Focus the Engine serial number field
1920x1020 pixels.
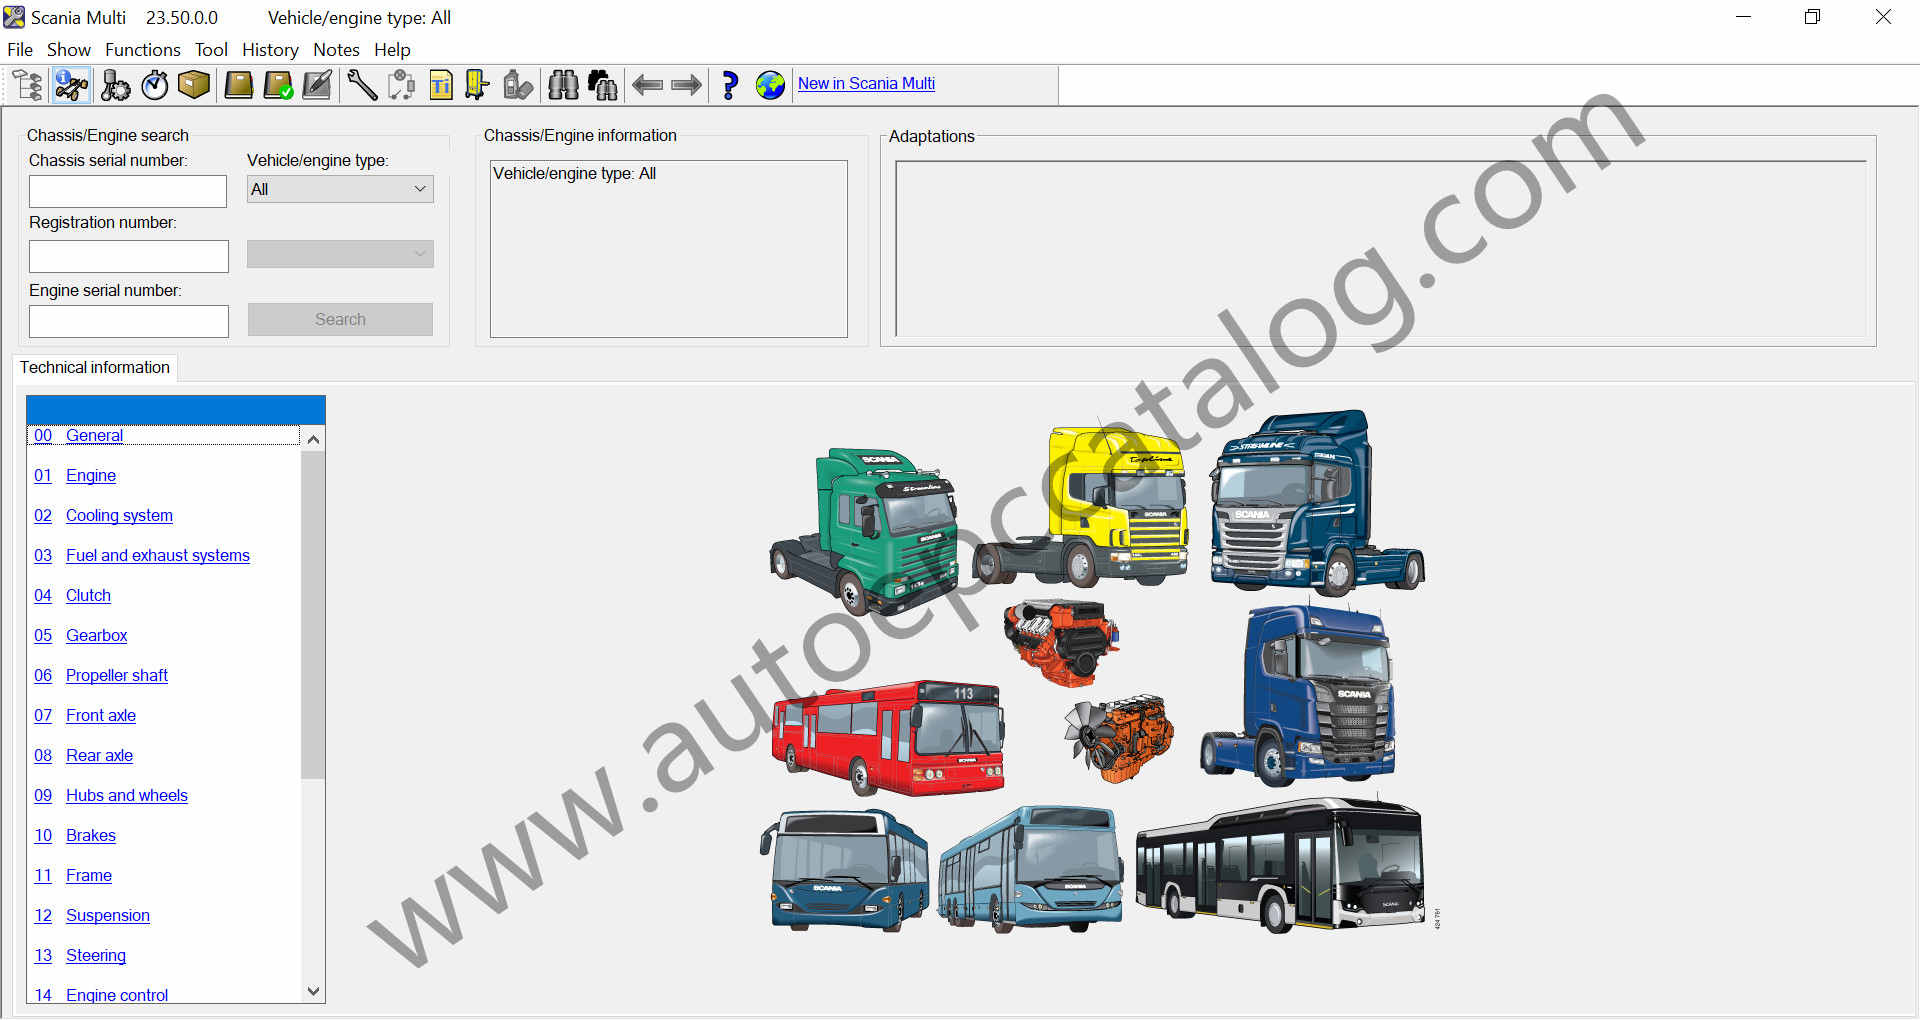click(129, 322)
